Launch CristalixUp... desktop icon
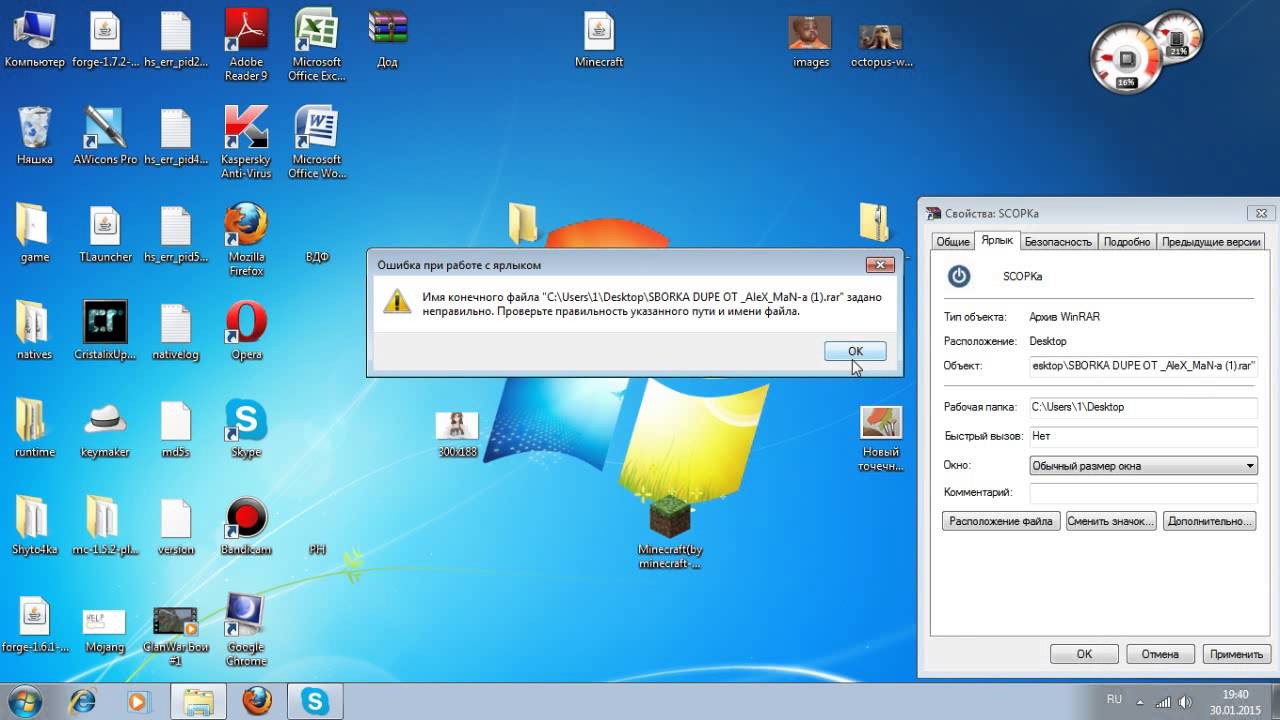 click(x=105, y=331)
